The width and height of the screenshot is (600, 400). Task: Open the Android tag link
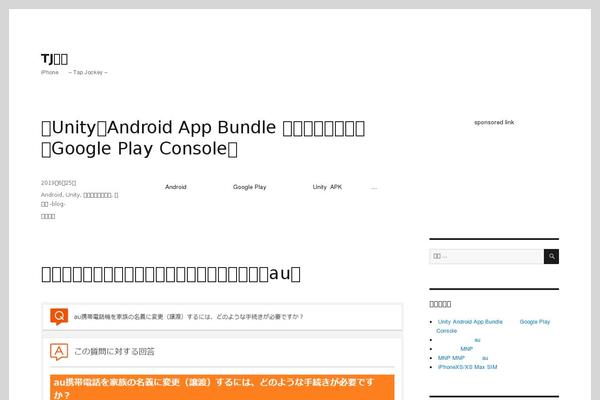(176, 187)
